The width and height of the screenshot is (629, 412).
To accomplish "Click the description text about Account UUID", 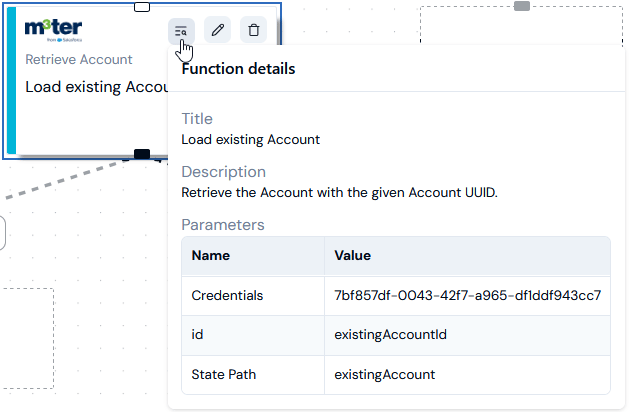I will click(339, 193).
